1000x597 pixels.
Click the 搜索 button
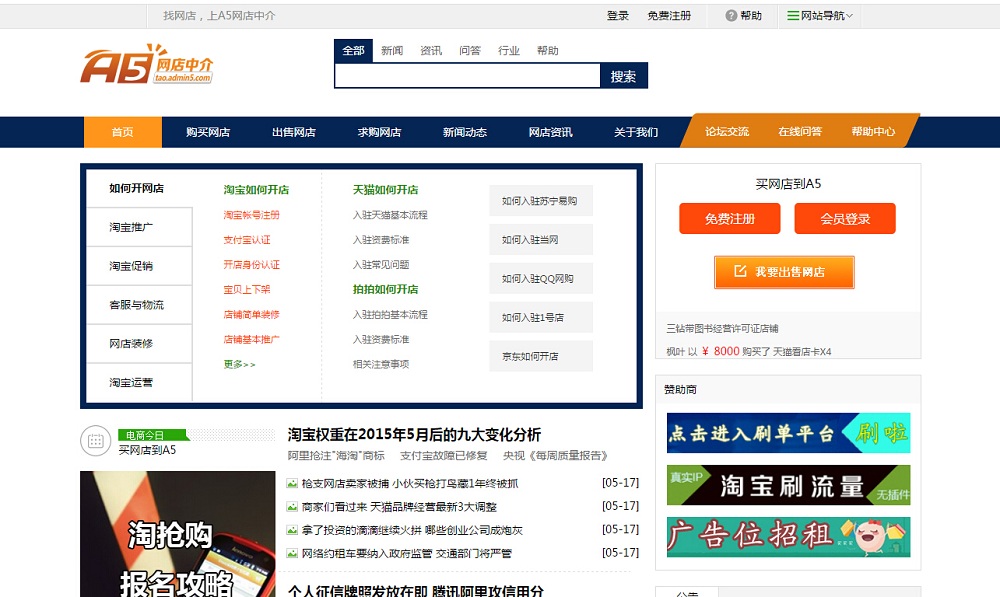click(624, 76)
